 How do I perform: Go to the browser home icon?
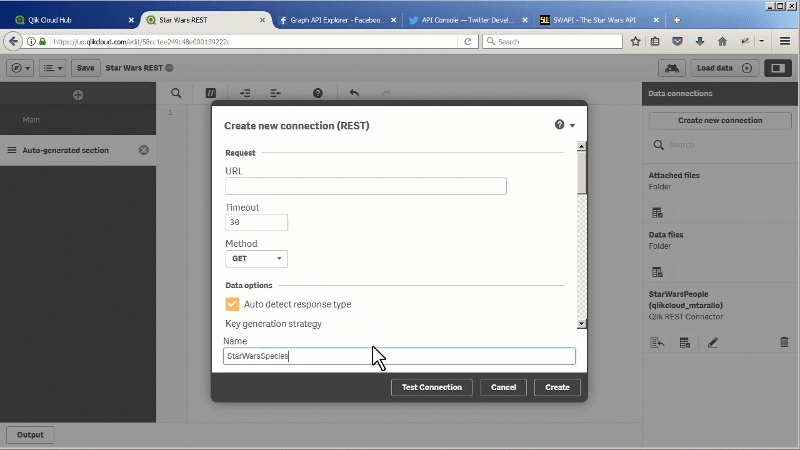[722, 41]
